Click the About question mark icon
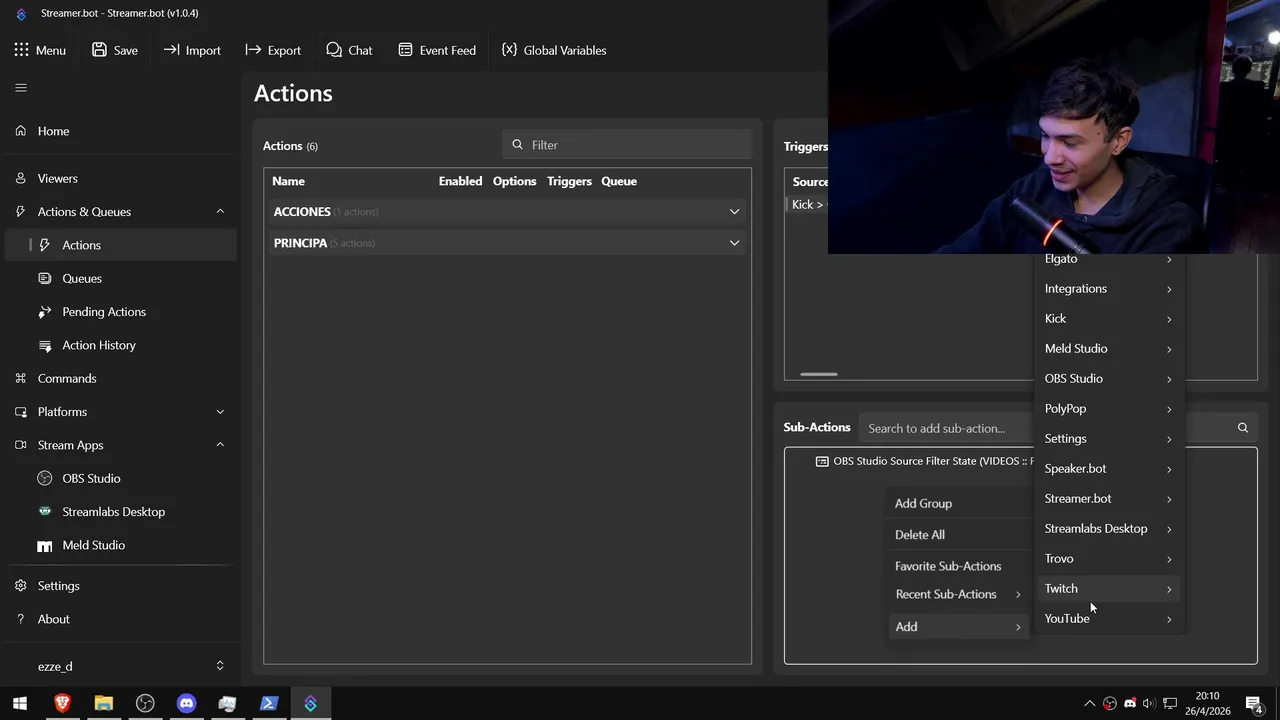The height and width of the screenshot is (720, 1280). 21,619
